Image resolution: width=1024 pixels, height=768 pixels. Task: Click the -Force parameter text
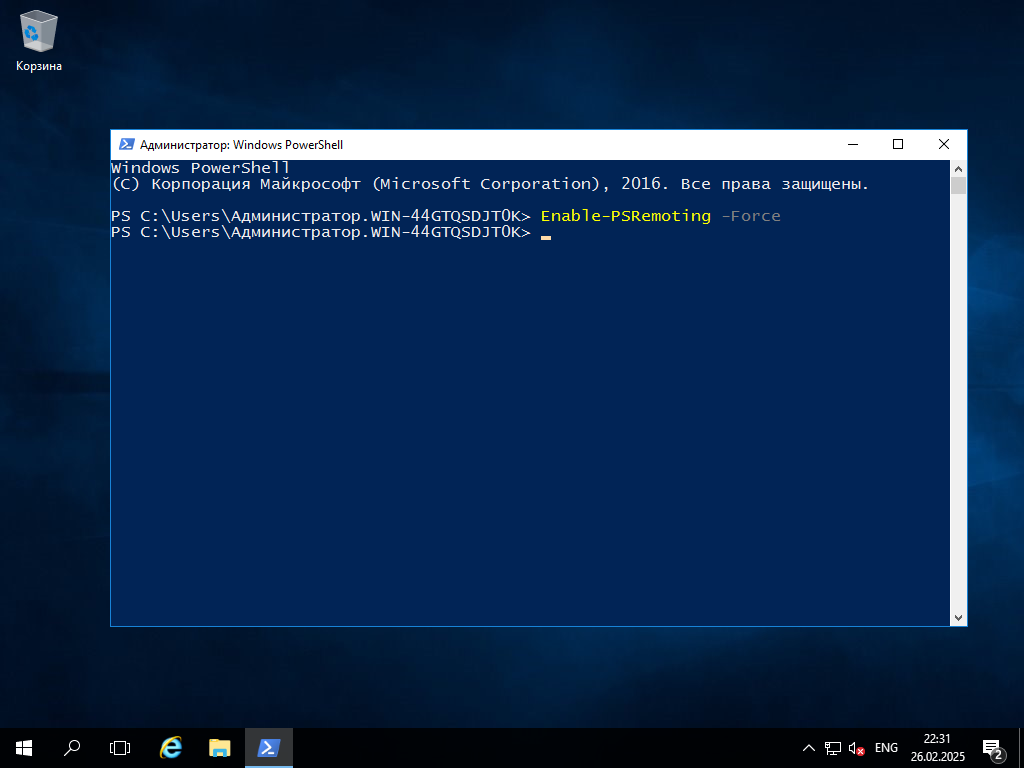(x=751, y=216)
